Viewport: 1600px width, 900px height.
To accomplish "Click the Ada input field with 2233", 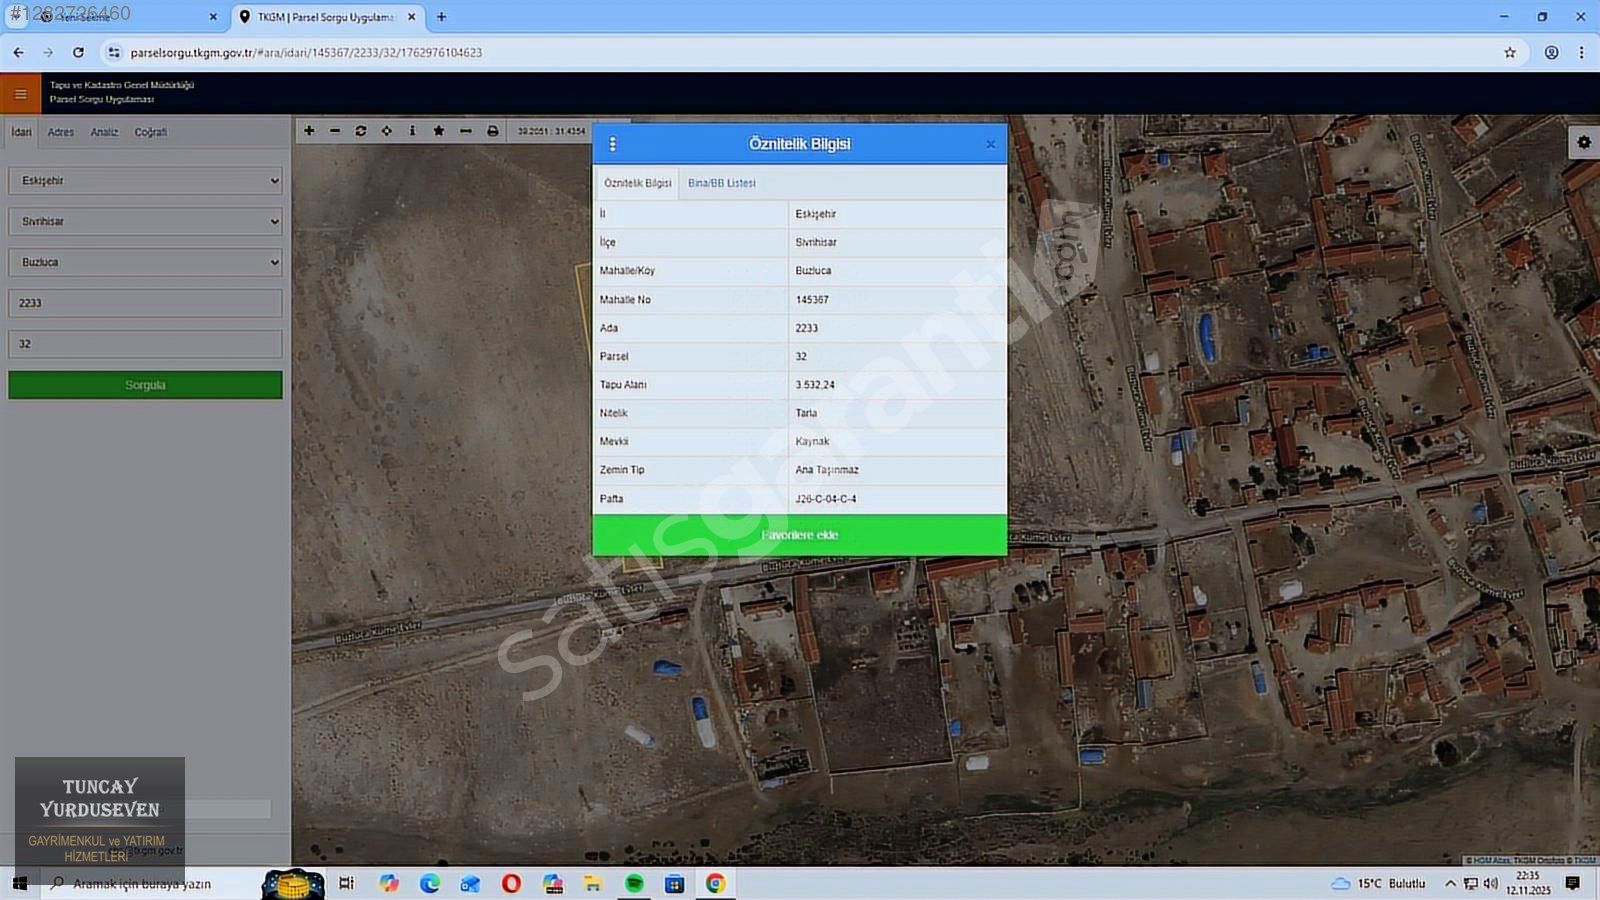I will point(145,303).
